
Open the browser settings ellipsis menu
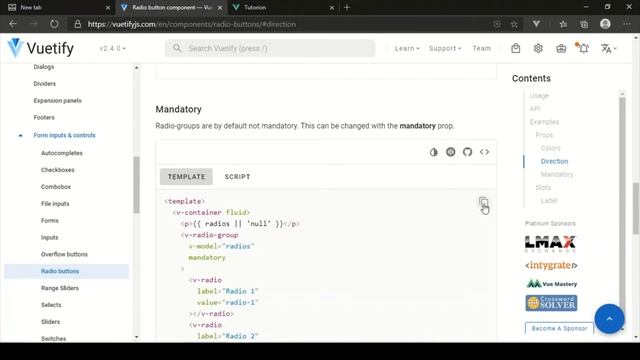pos(627,24)
